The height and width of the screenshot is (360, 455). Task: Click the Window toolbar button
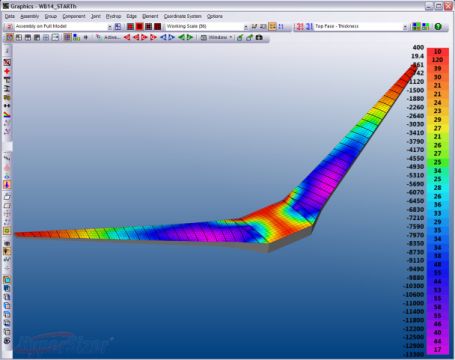pos(216,37)
